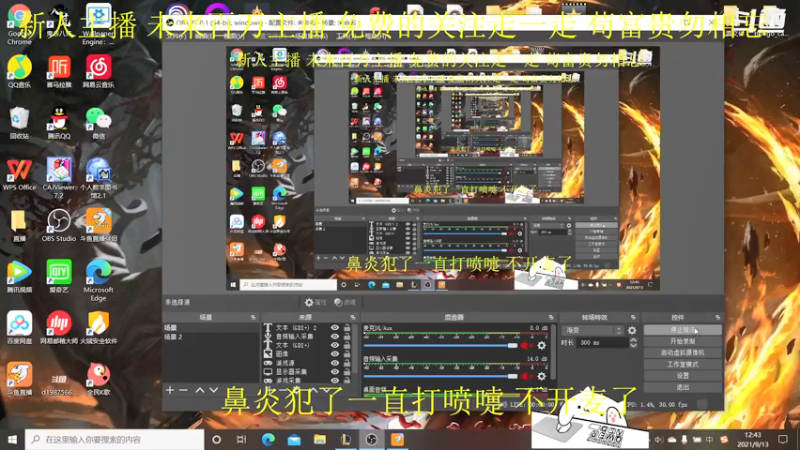Pop out the 控件 dock panel
Image resolution: width=800 pixels, height=450 pixels.
717,317
